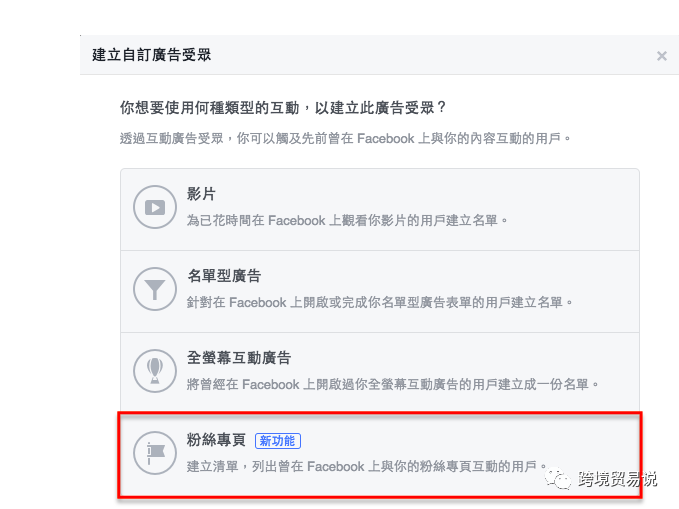Screen dimensions: 679x509
Task: Click the 名單型廣告 description about lead forms
Action: [x=379, y=302]
